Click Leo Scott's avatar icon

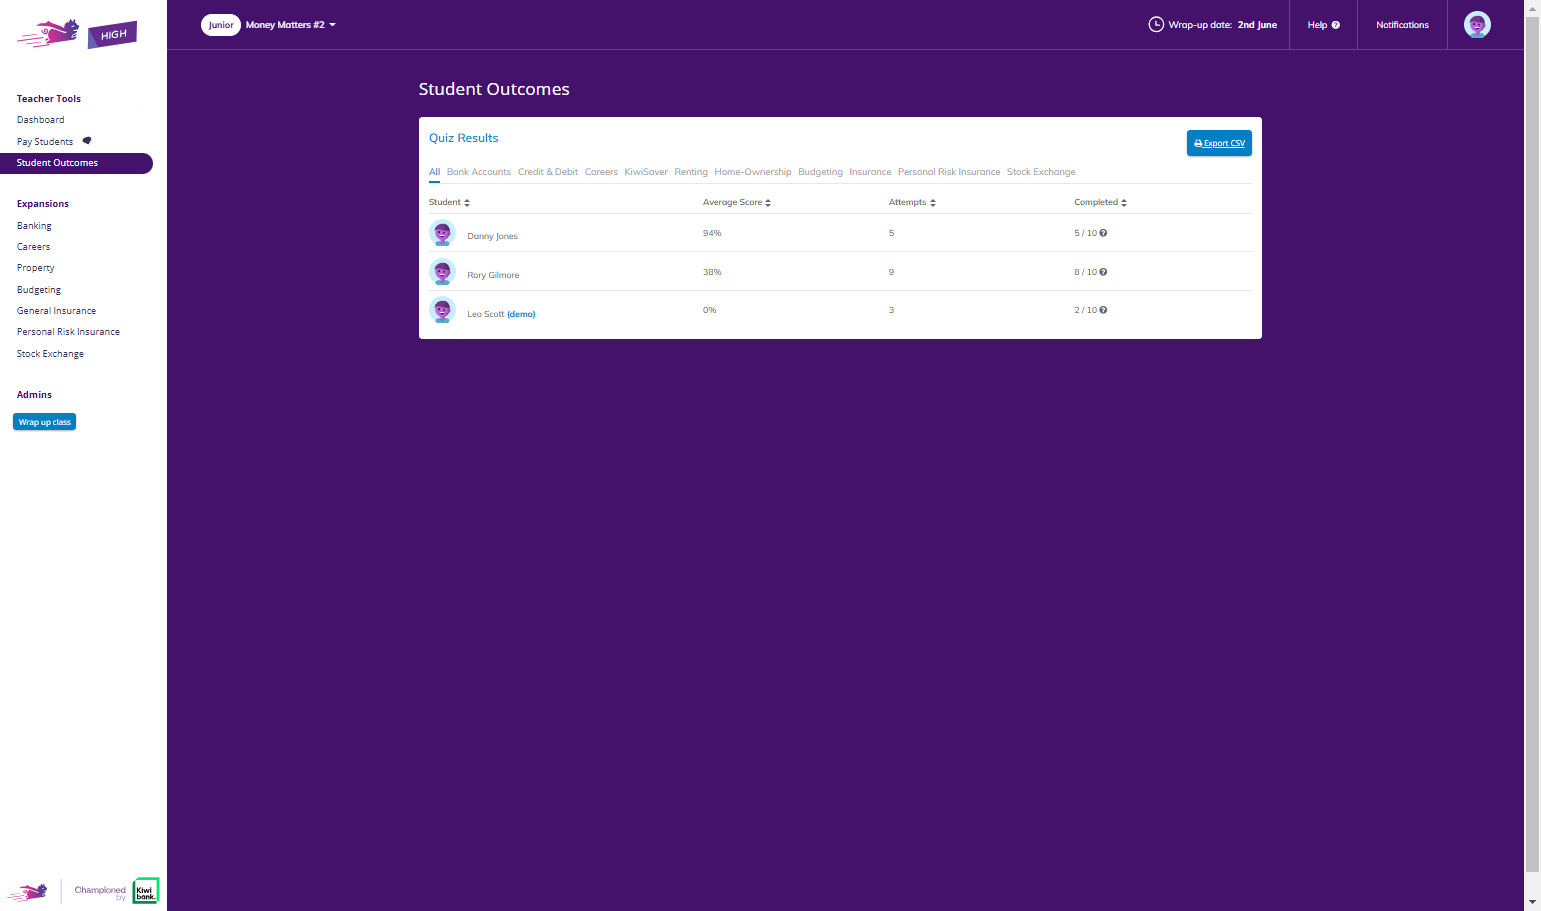click(x=442, y=310)
